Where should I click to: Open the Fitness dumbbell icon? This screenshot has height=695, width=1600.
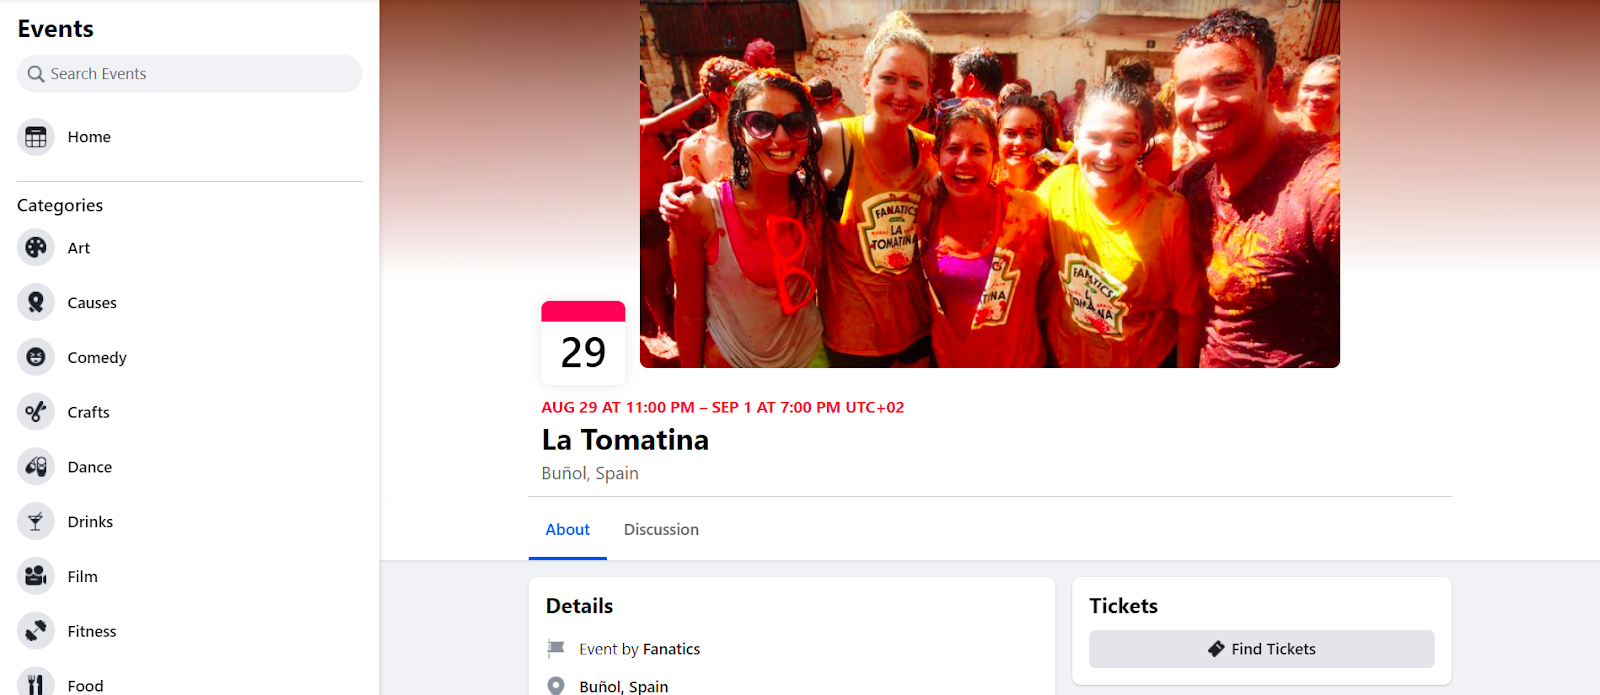36,631
